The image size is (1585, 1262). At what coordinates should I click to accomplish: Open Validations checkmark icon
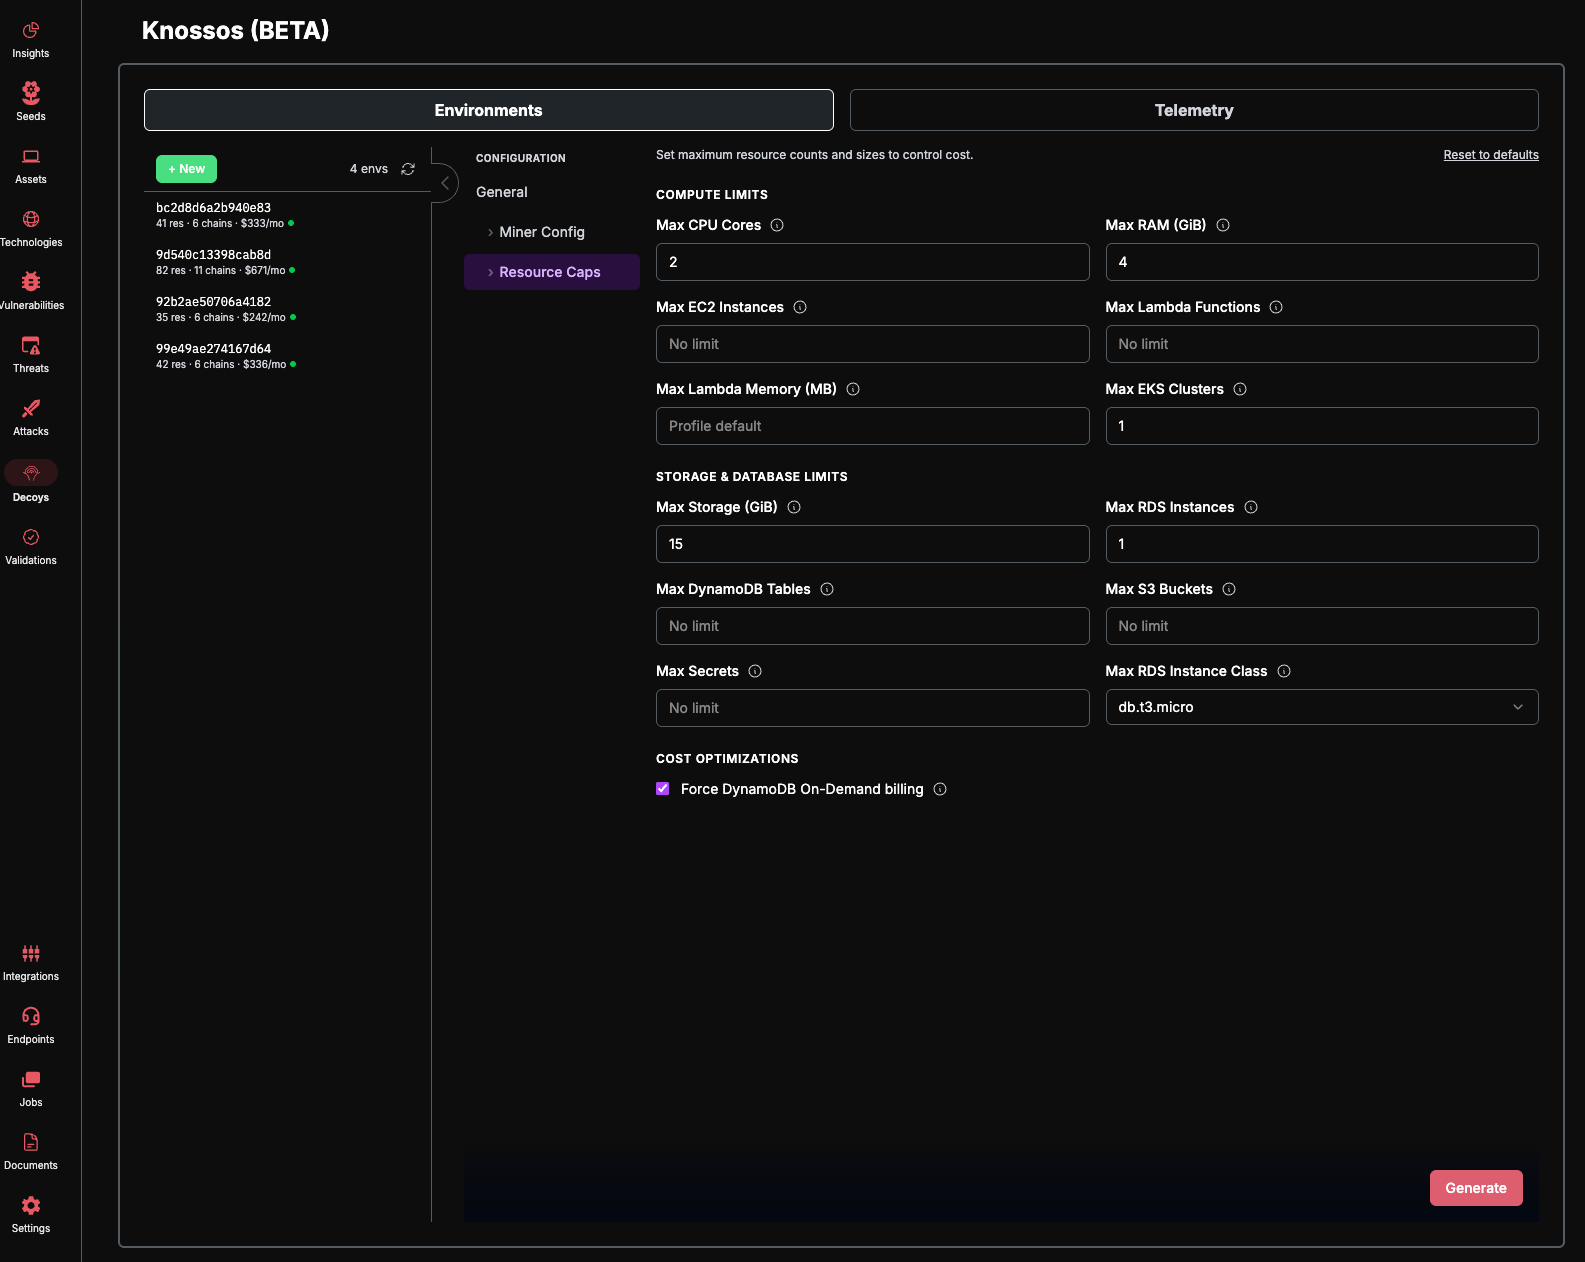click(x=31, y=537)
